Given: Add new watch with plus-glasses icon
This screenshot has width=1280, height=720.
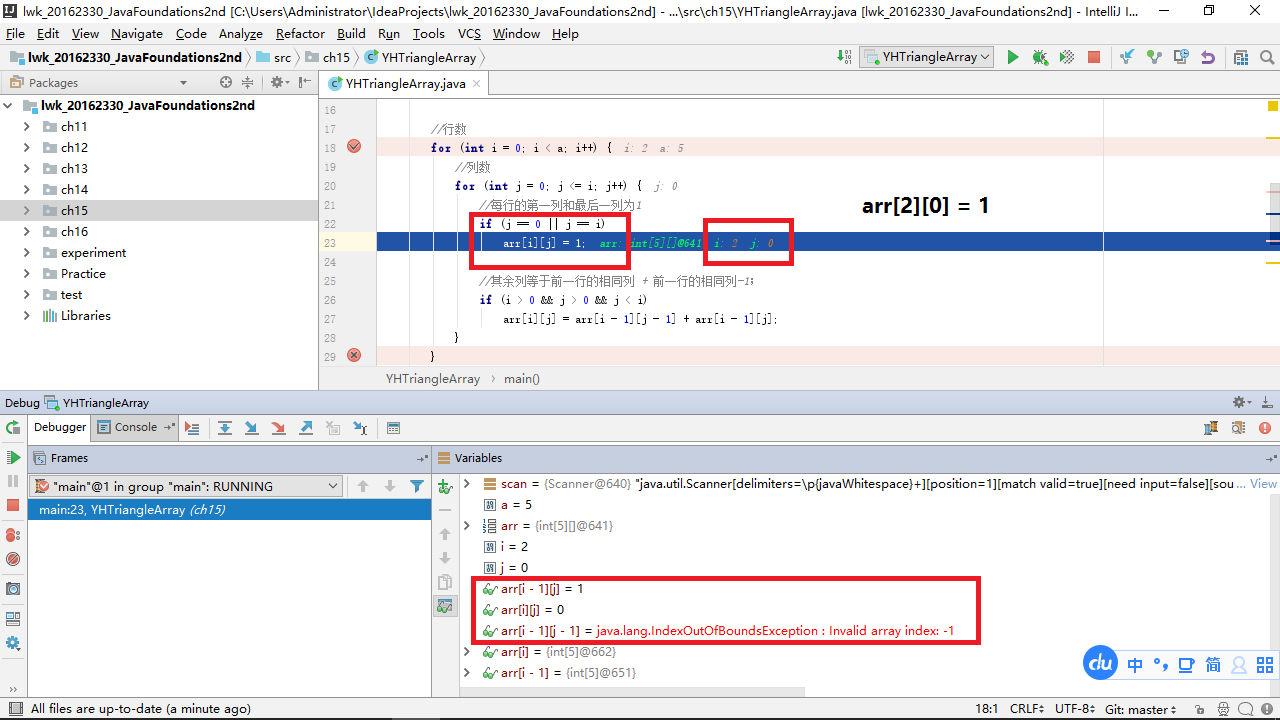Looking at the screenshot, I should pyautogui.click(x=445, y=486).
